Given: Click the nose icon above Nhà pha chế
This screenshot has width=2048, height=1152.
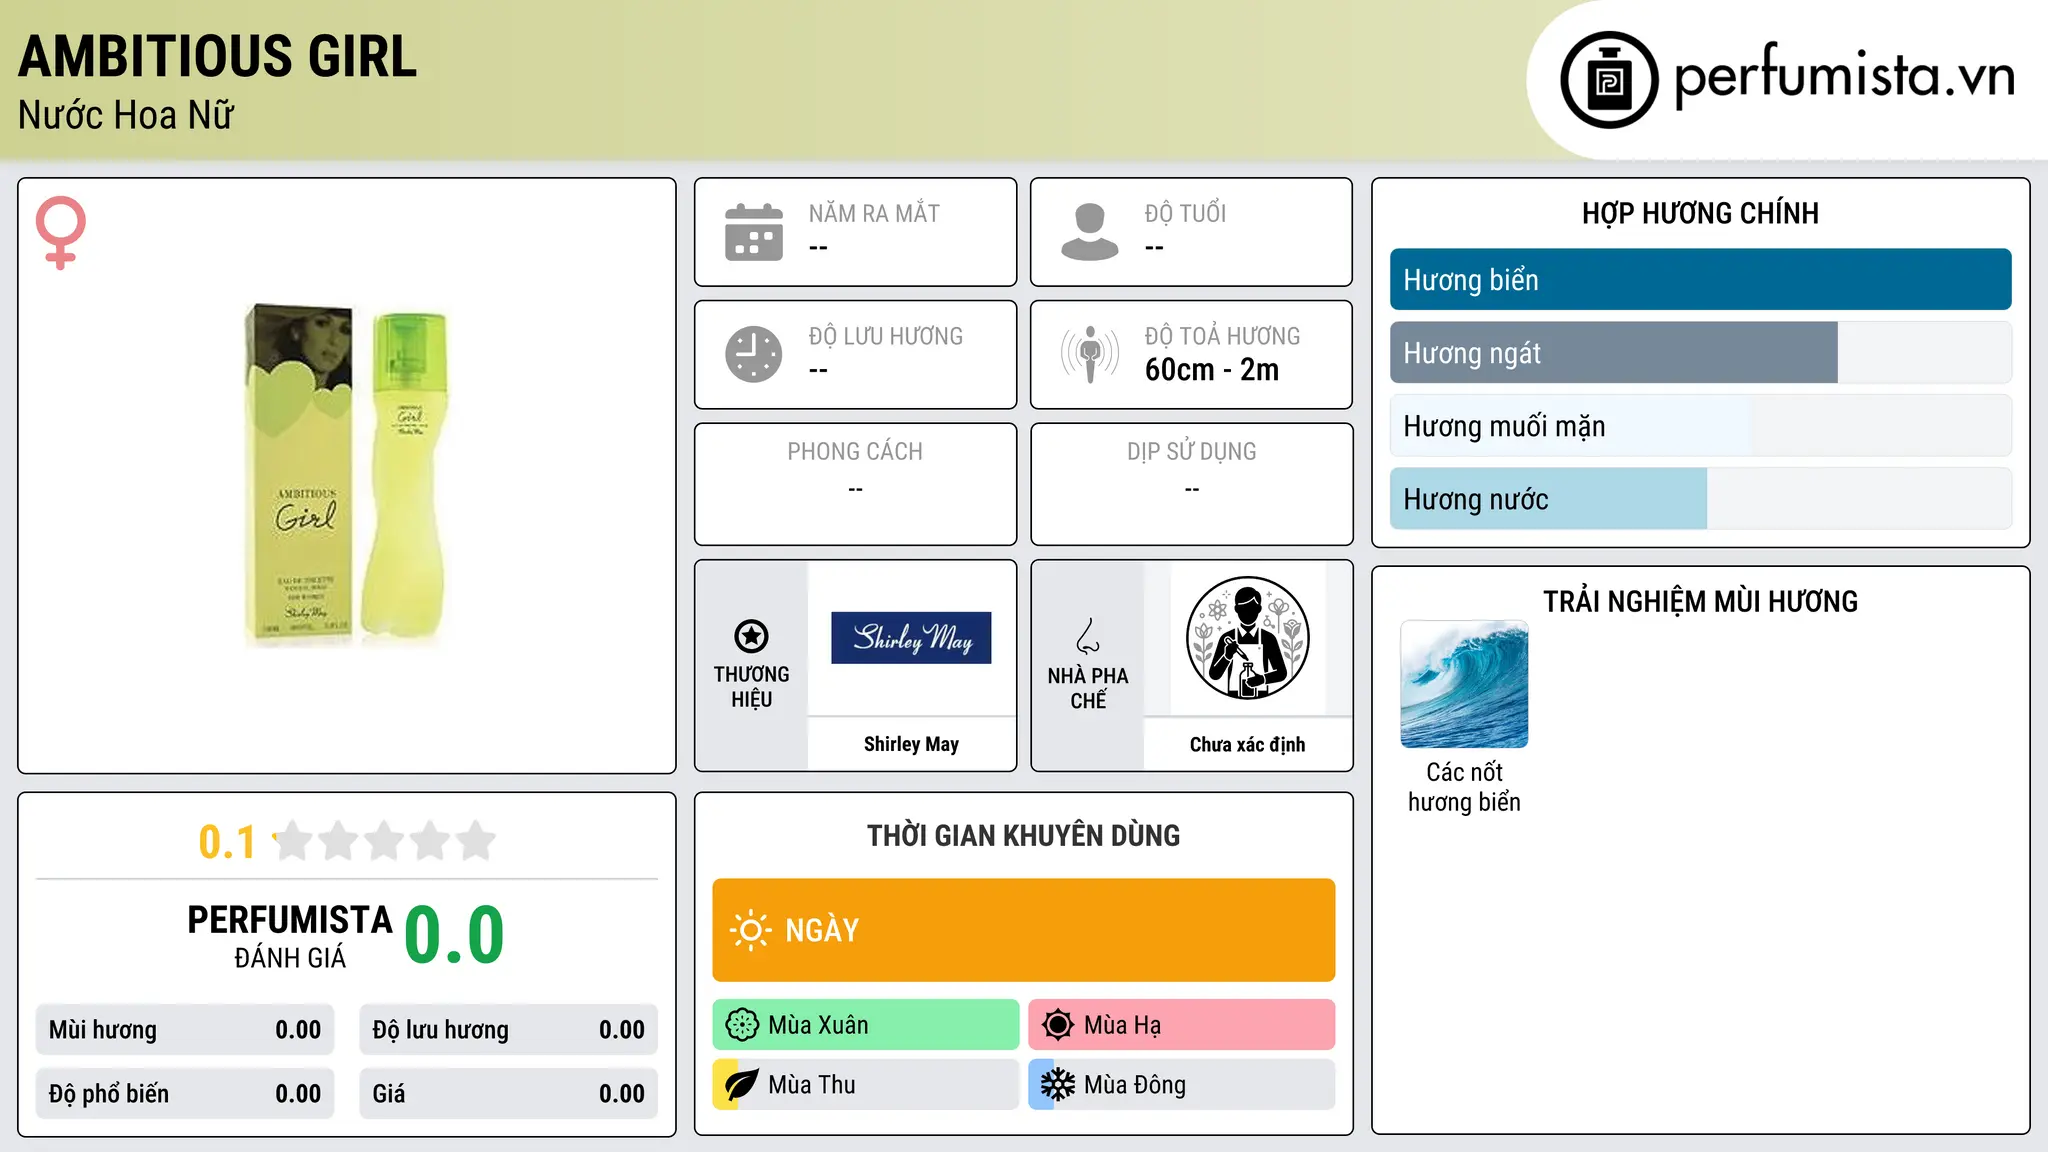Looking at the screenshot, I should (1088, 636).
